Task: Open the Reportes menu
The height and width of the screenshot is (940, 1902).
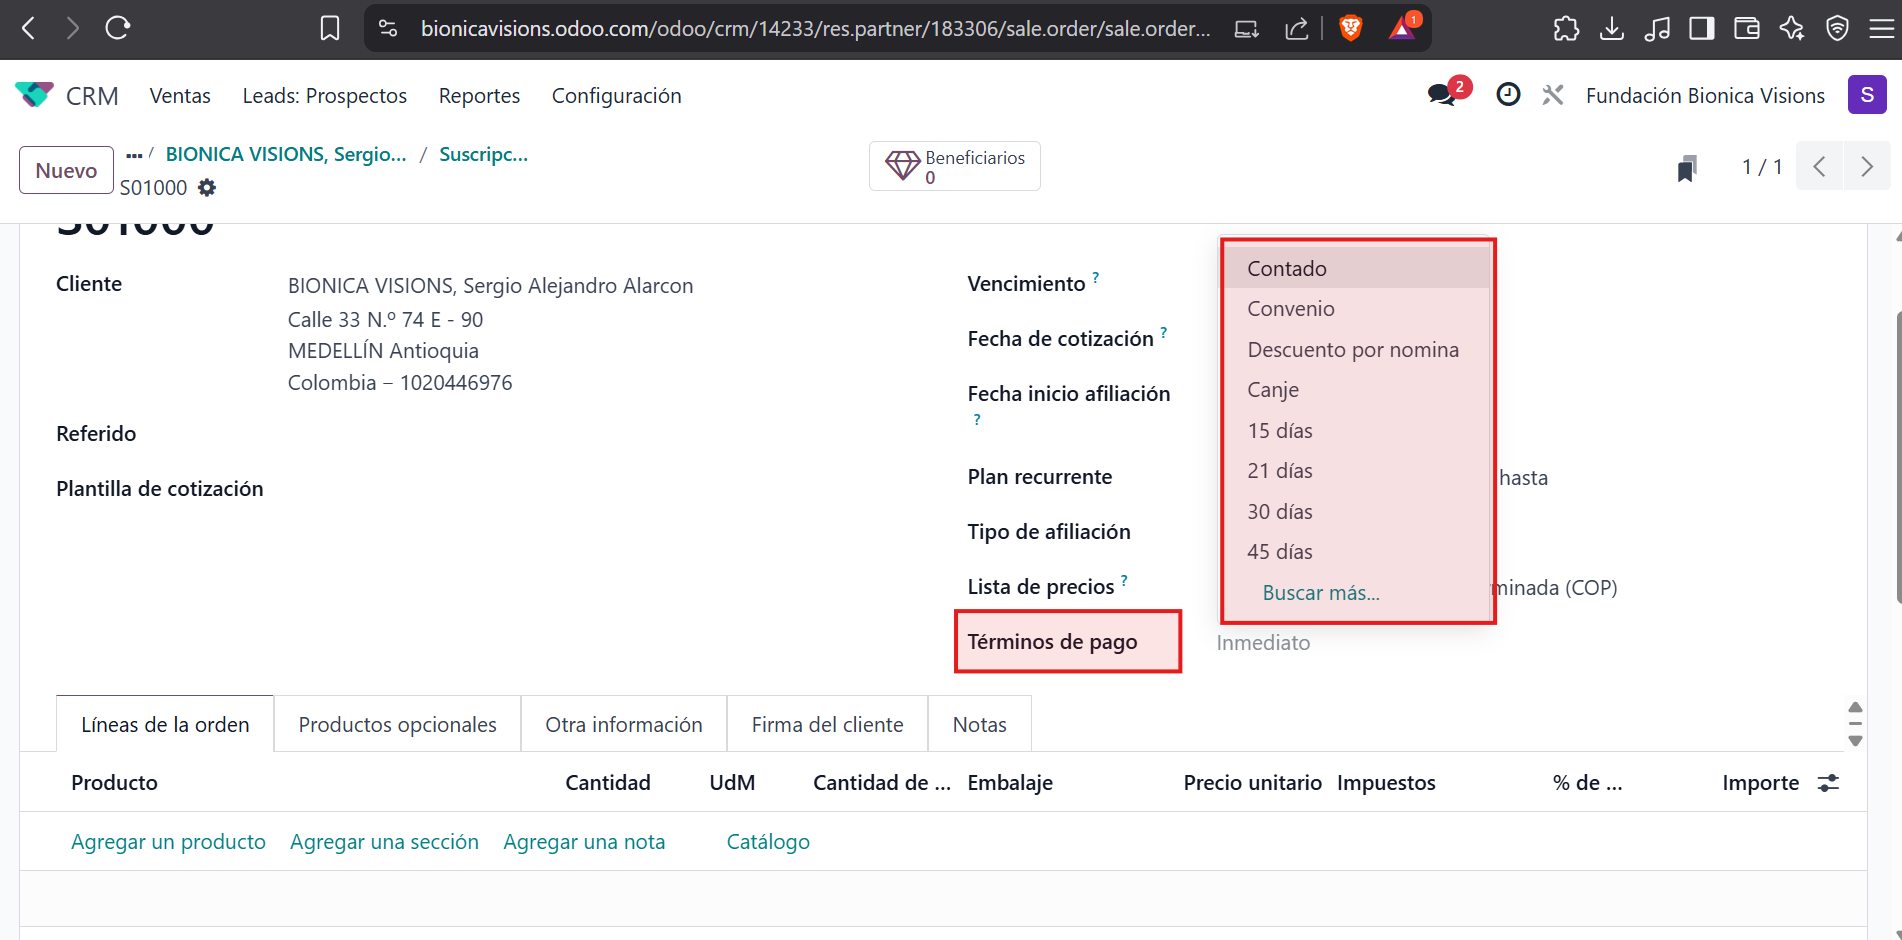Action: [479, 96]
